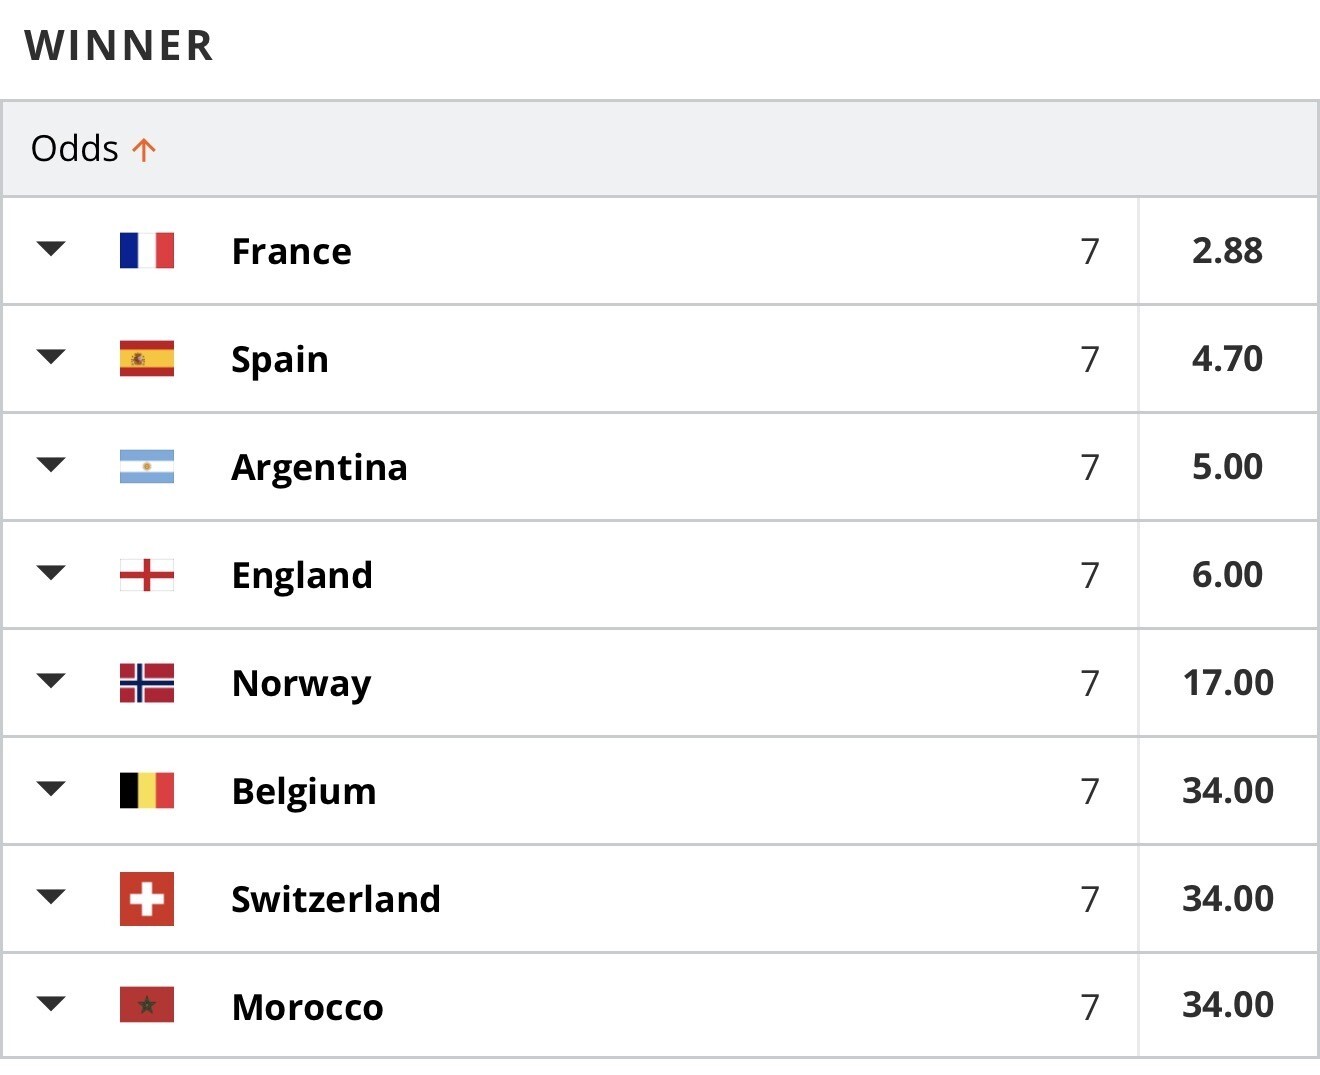Click the Belgium team name
1320x1075 pixels.
[304, 792]
